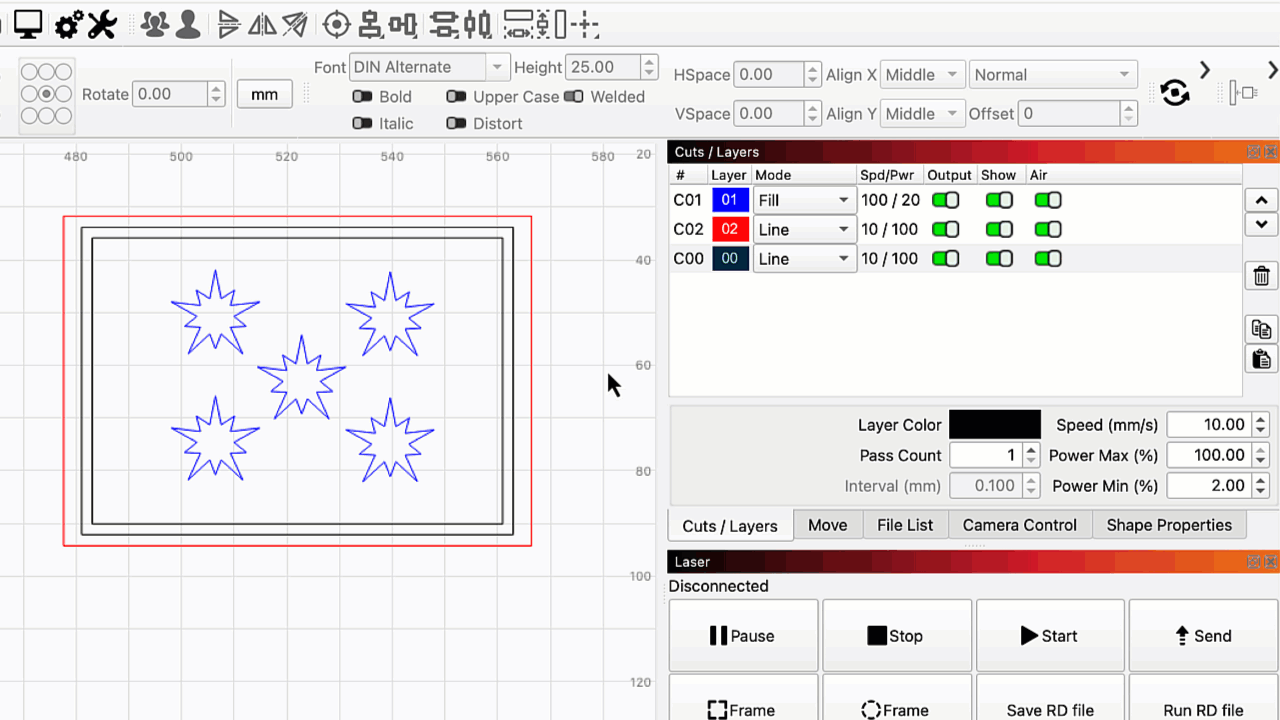This screenshot has height=720, width=1280.
Task: Move the layer up with arrow button
Action: click(x=1261, y=200)
